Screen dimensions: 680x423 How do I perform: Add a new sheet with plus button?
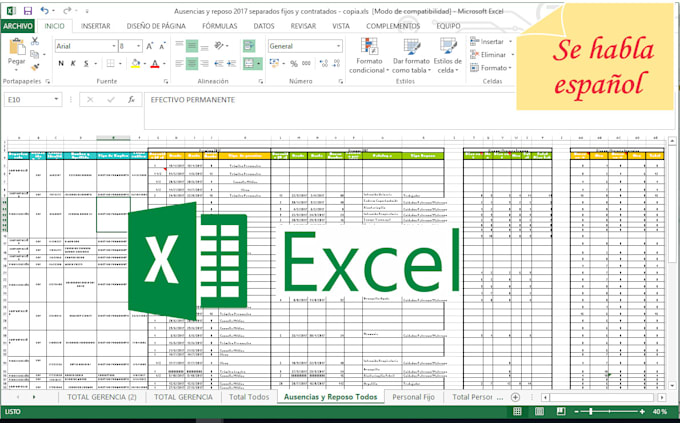[x=515, y=397]
